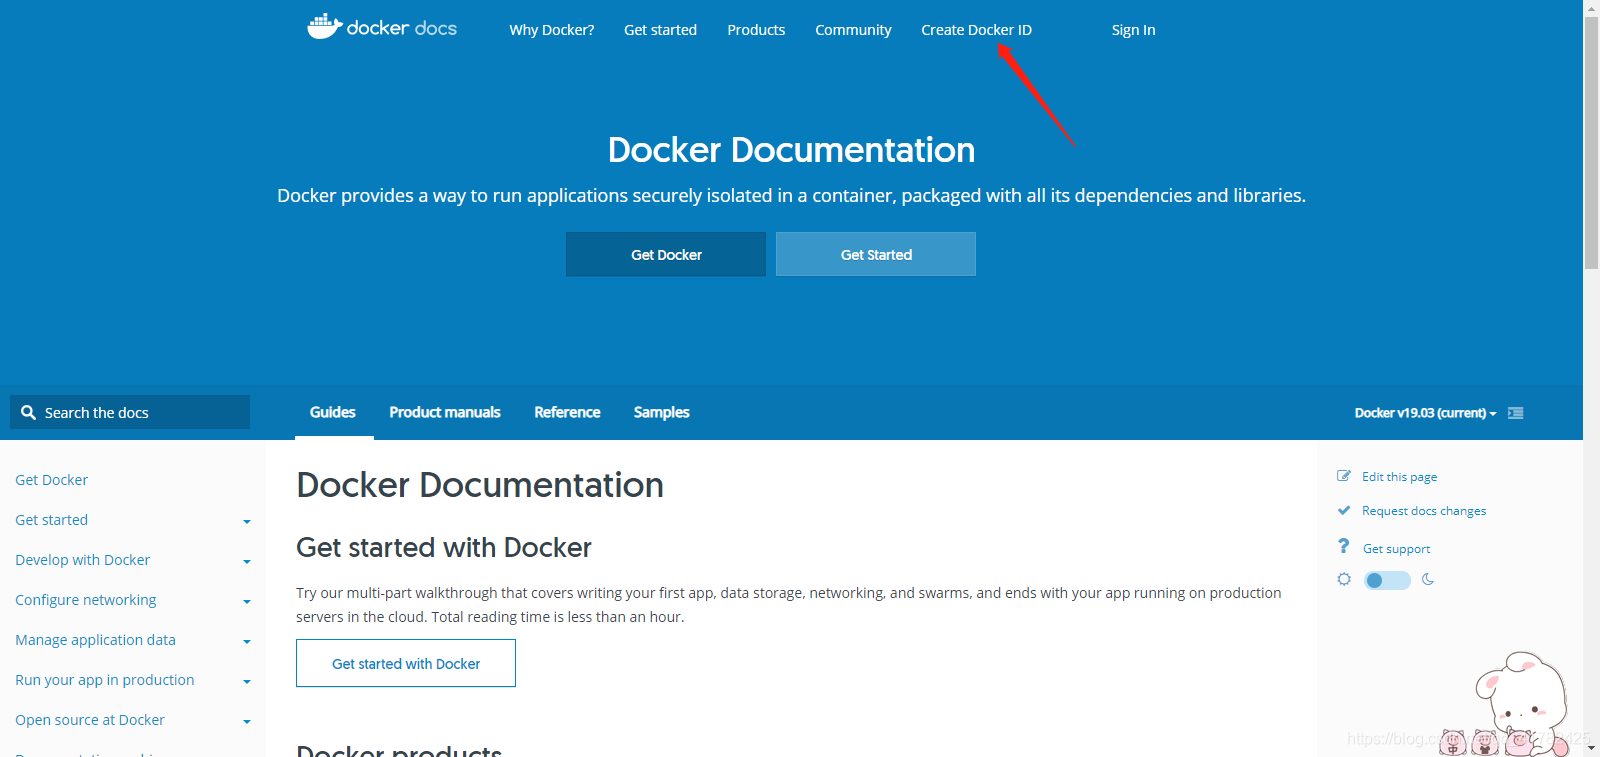Open the Manage application data sidebar link
This screenshot has width=1600, height=757.
[96, 640]
